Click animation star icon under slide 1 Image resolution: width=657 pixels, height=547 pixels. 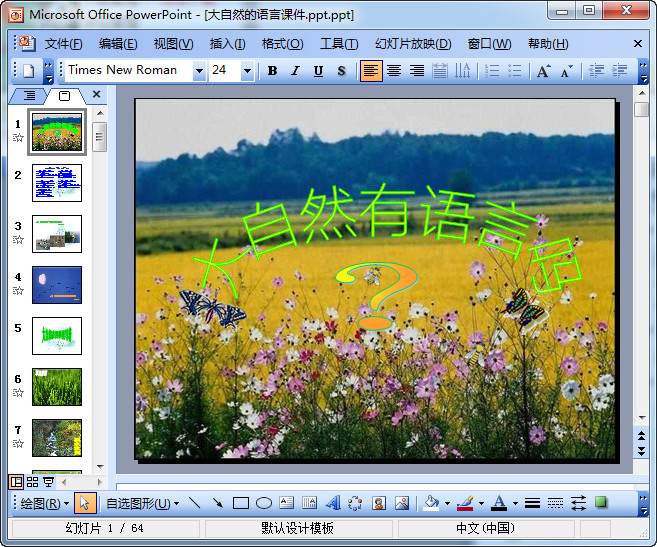[x=18, y=137]
